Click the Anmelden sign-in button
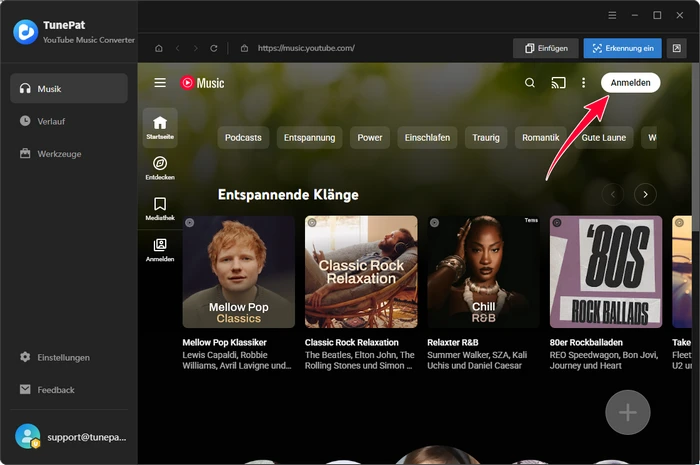This screenshot has height=465, width=700. coord(630,83)
